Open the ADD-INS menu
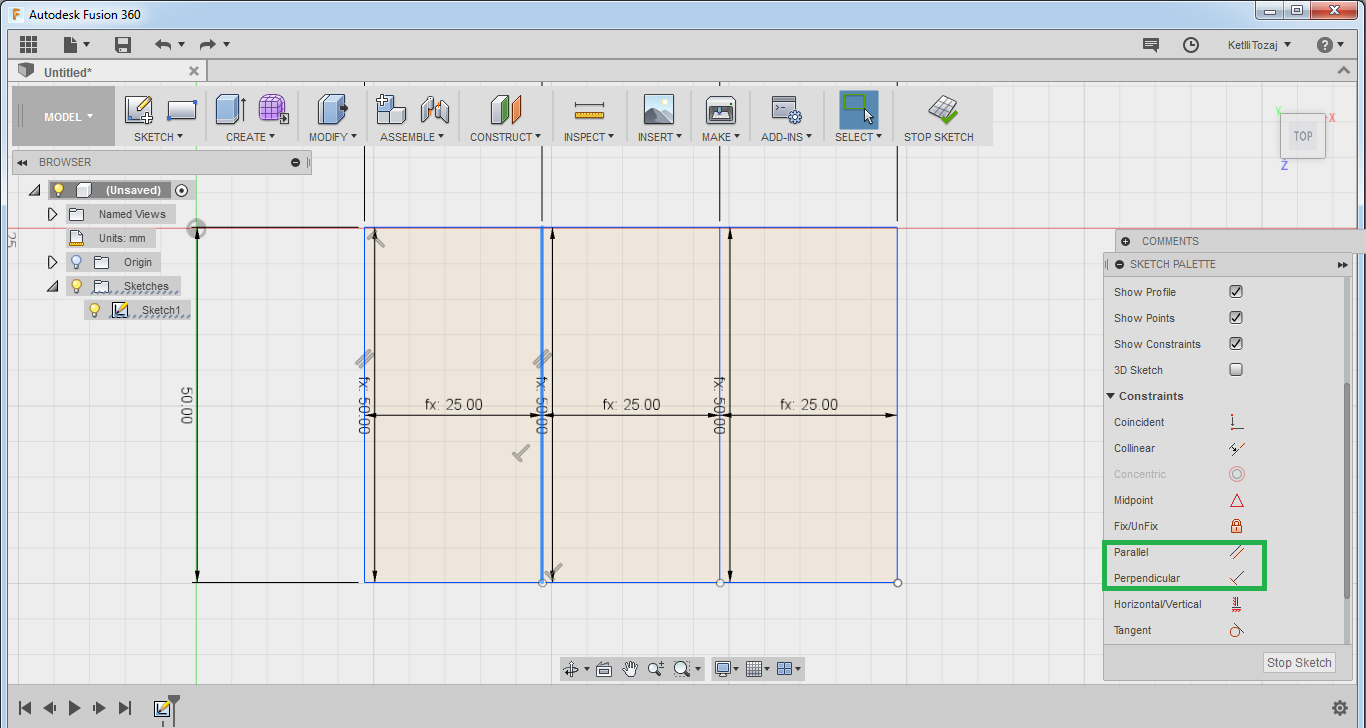This screenshot has height=728, width=1366. tap(786, 137)
